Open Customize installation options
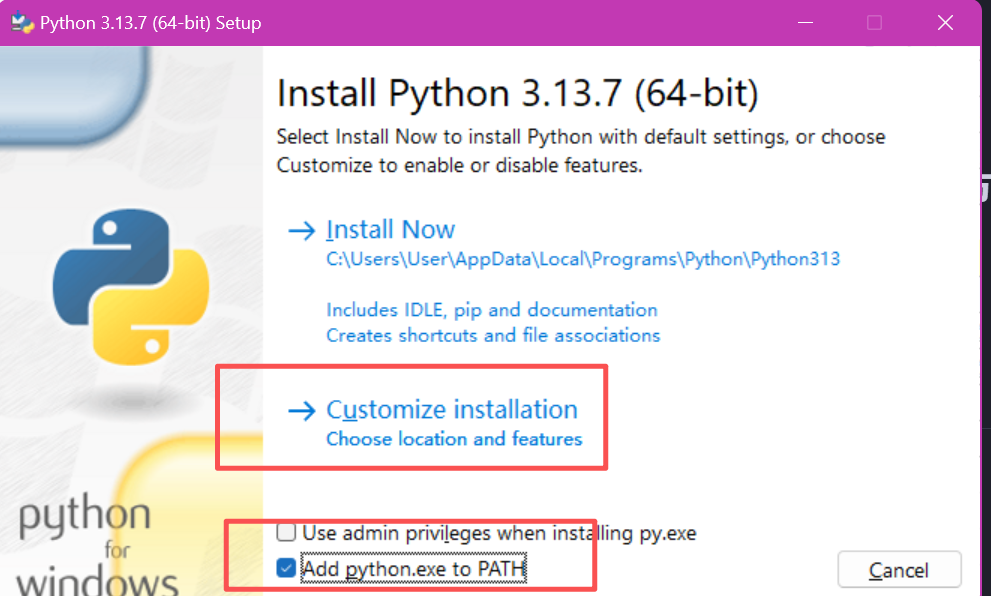Viewport: 991px width, 596px height. coord(452,410)
